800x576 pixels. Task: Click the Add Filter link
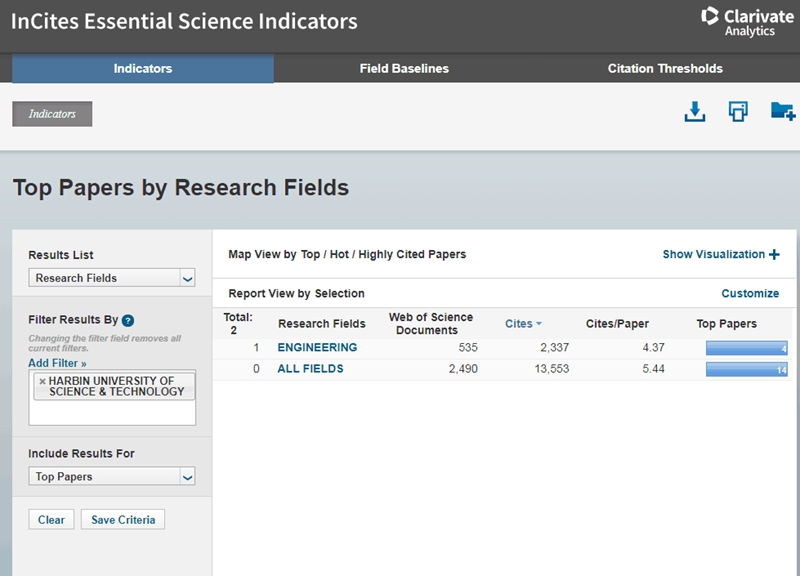pyautogui.click(x=57, y=363)
